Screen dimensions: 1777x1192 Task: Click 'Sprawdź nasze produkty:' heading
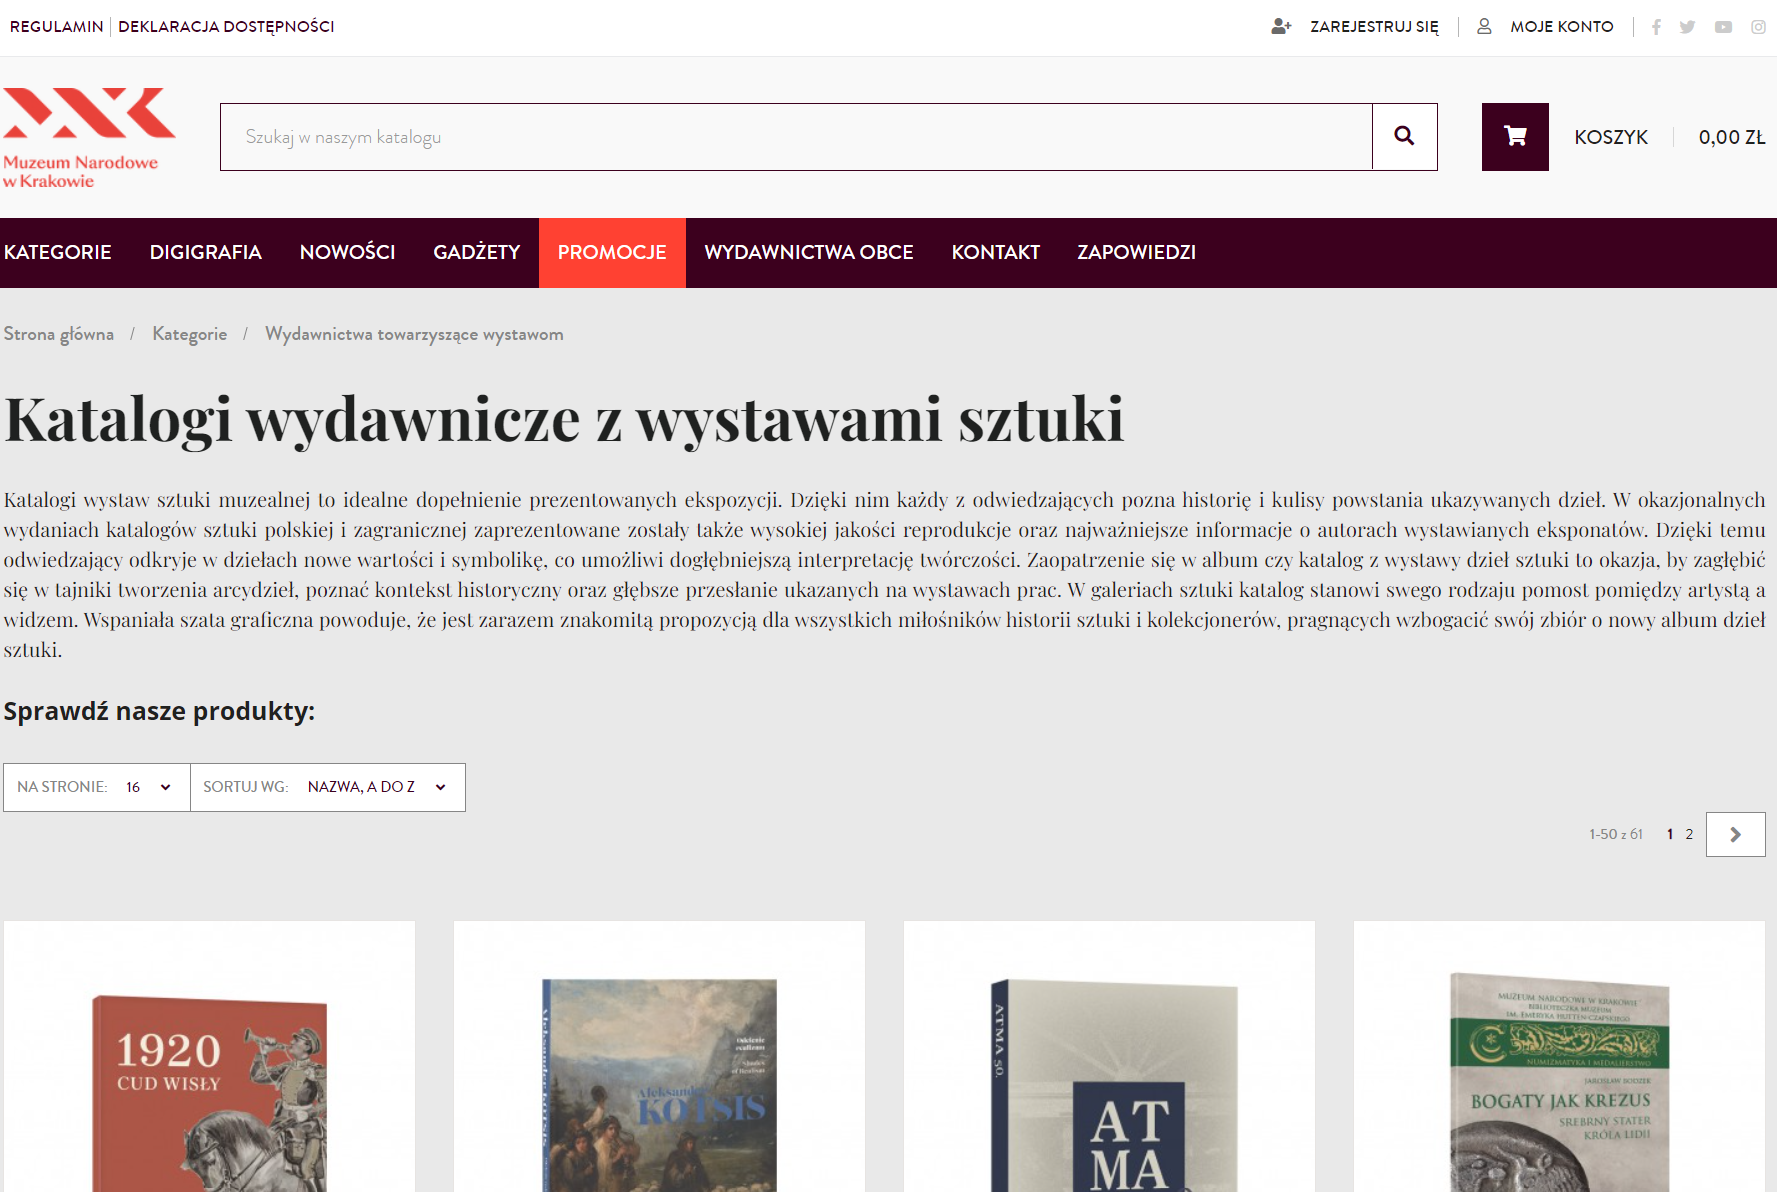tap(159, 711)
